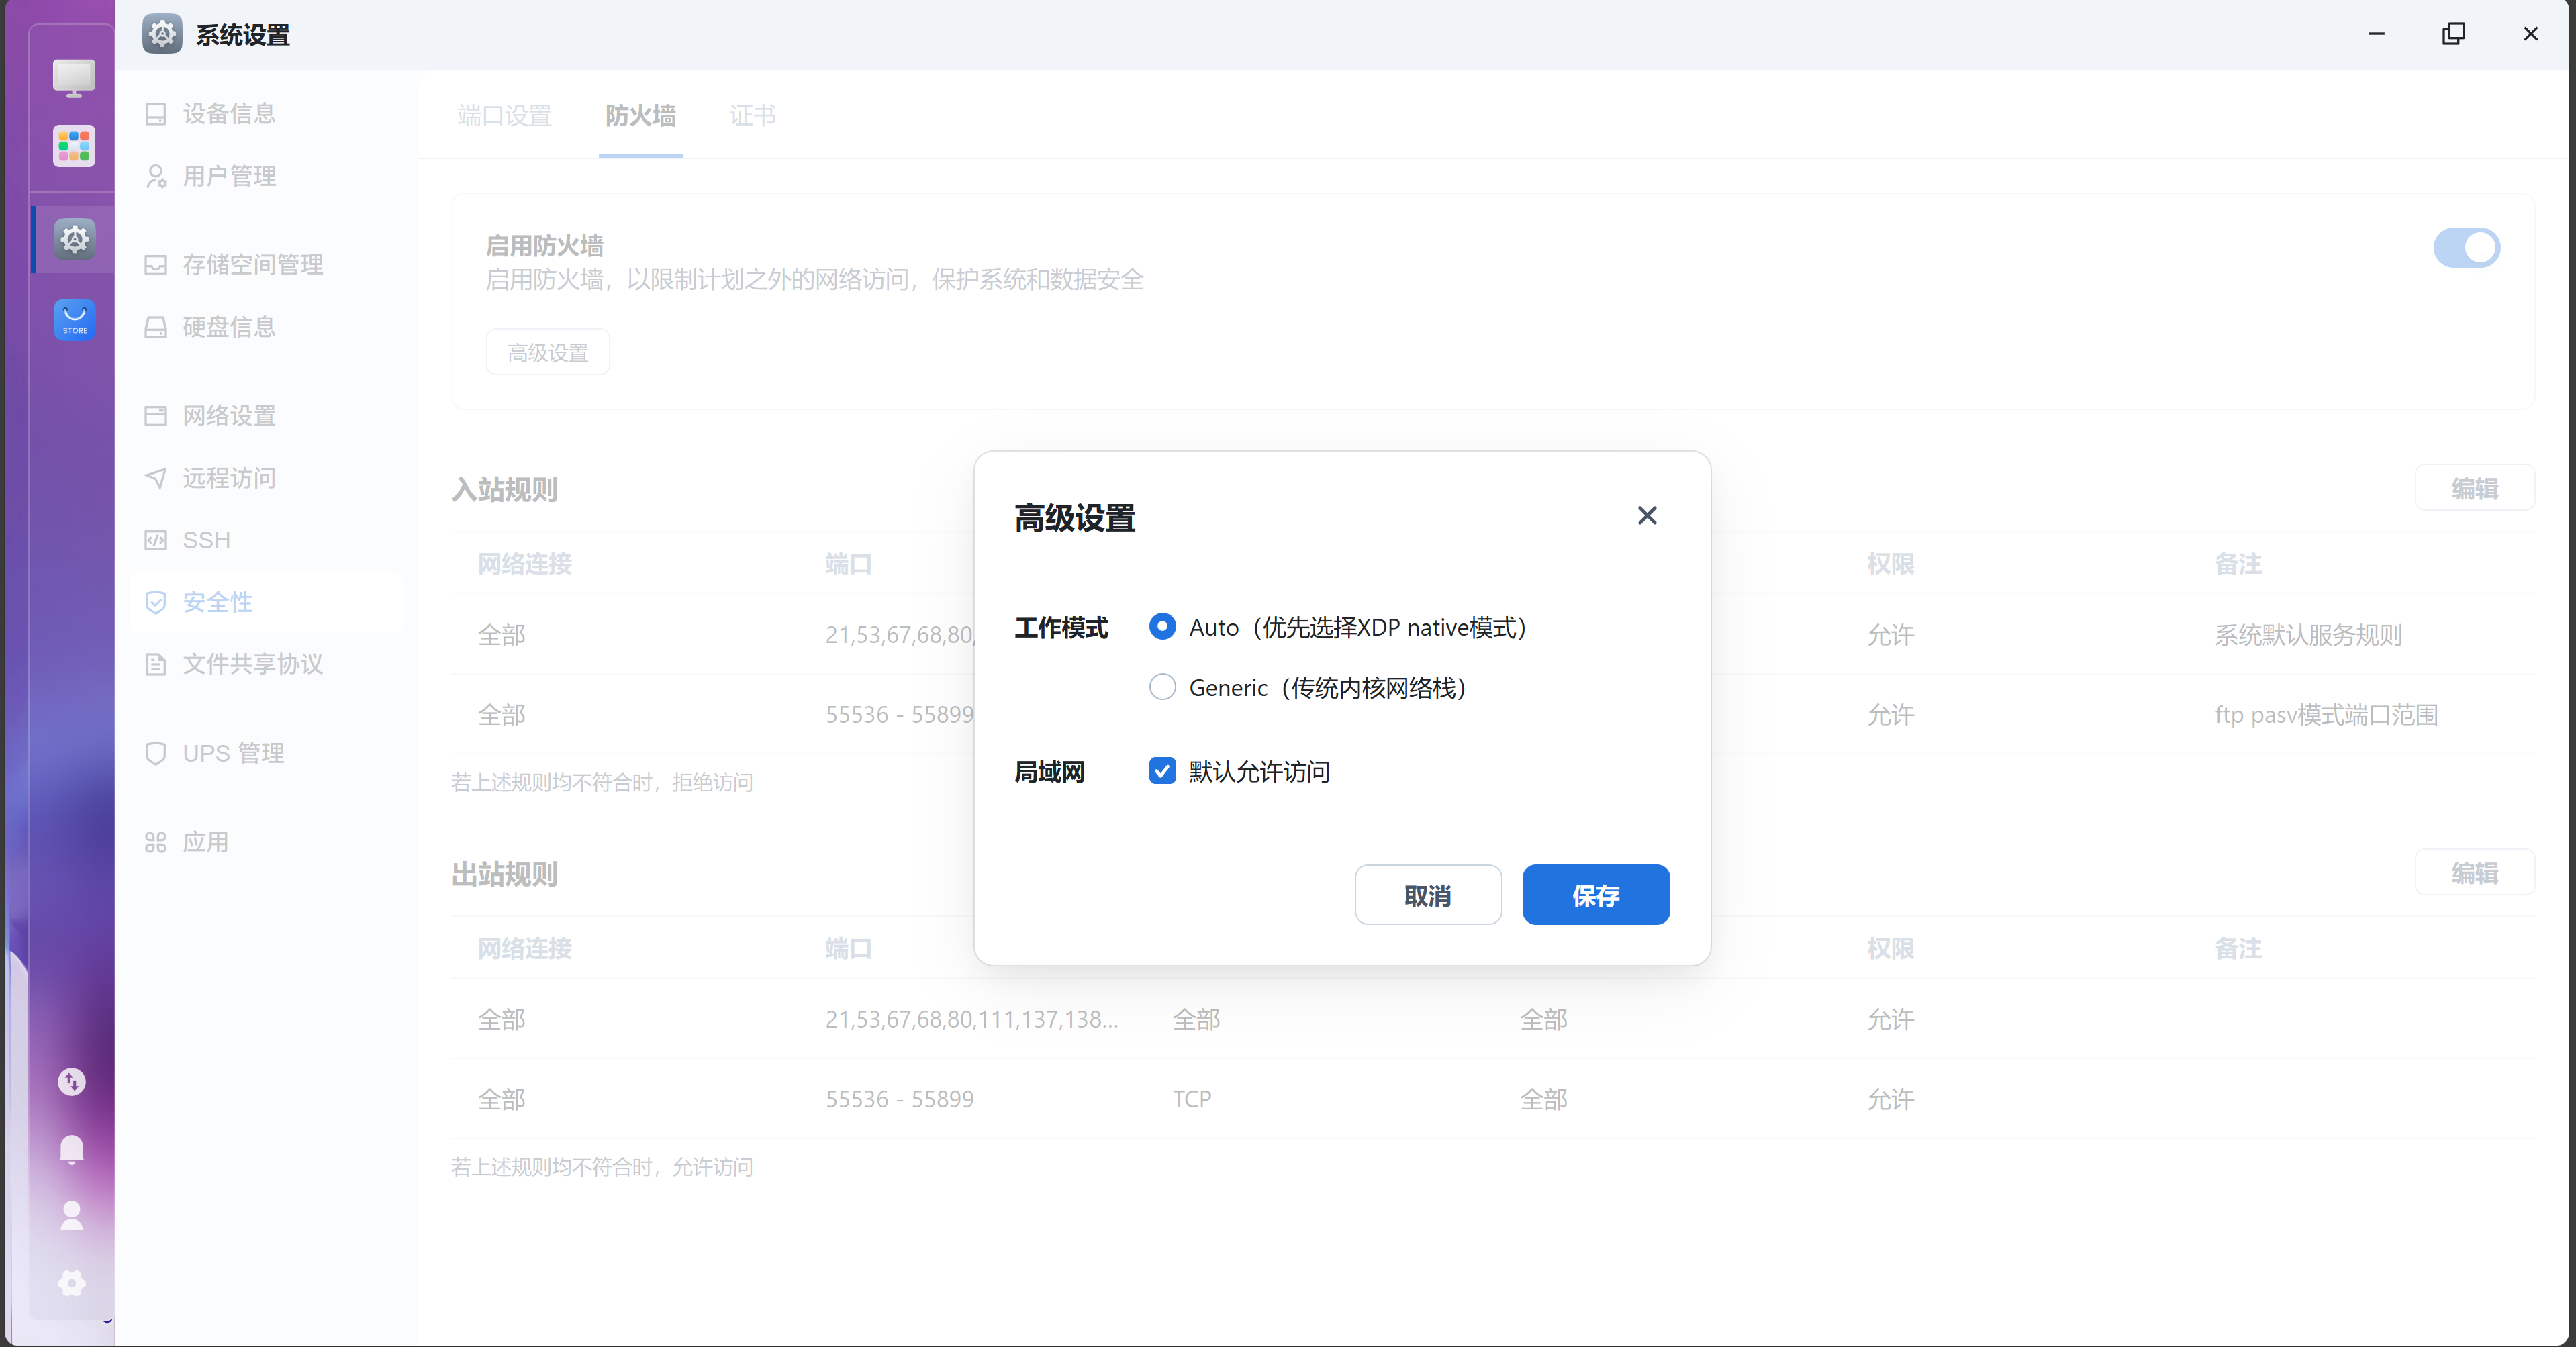Select the system settings gear in dock
The width and height of the screenshot is (2576, 1347).
point(74,239)
